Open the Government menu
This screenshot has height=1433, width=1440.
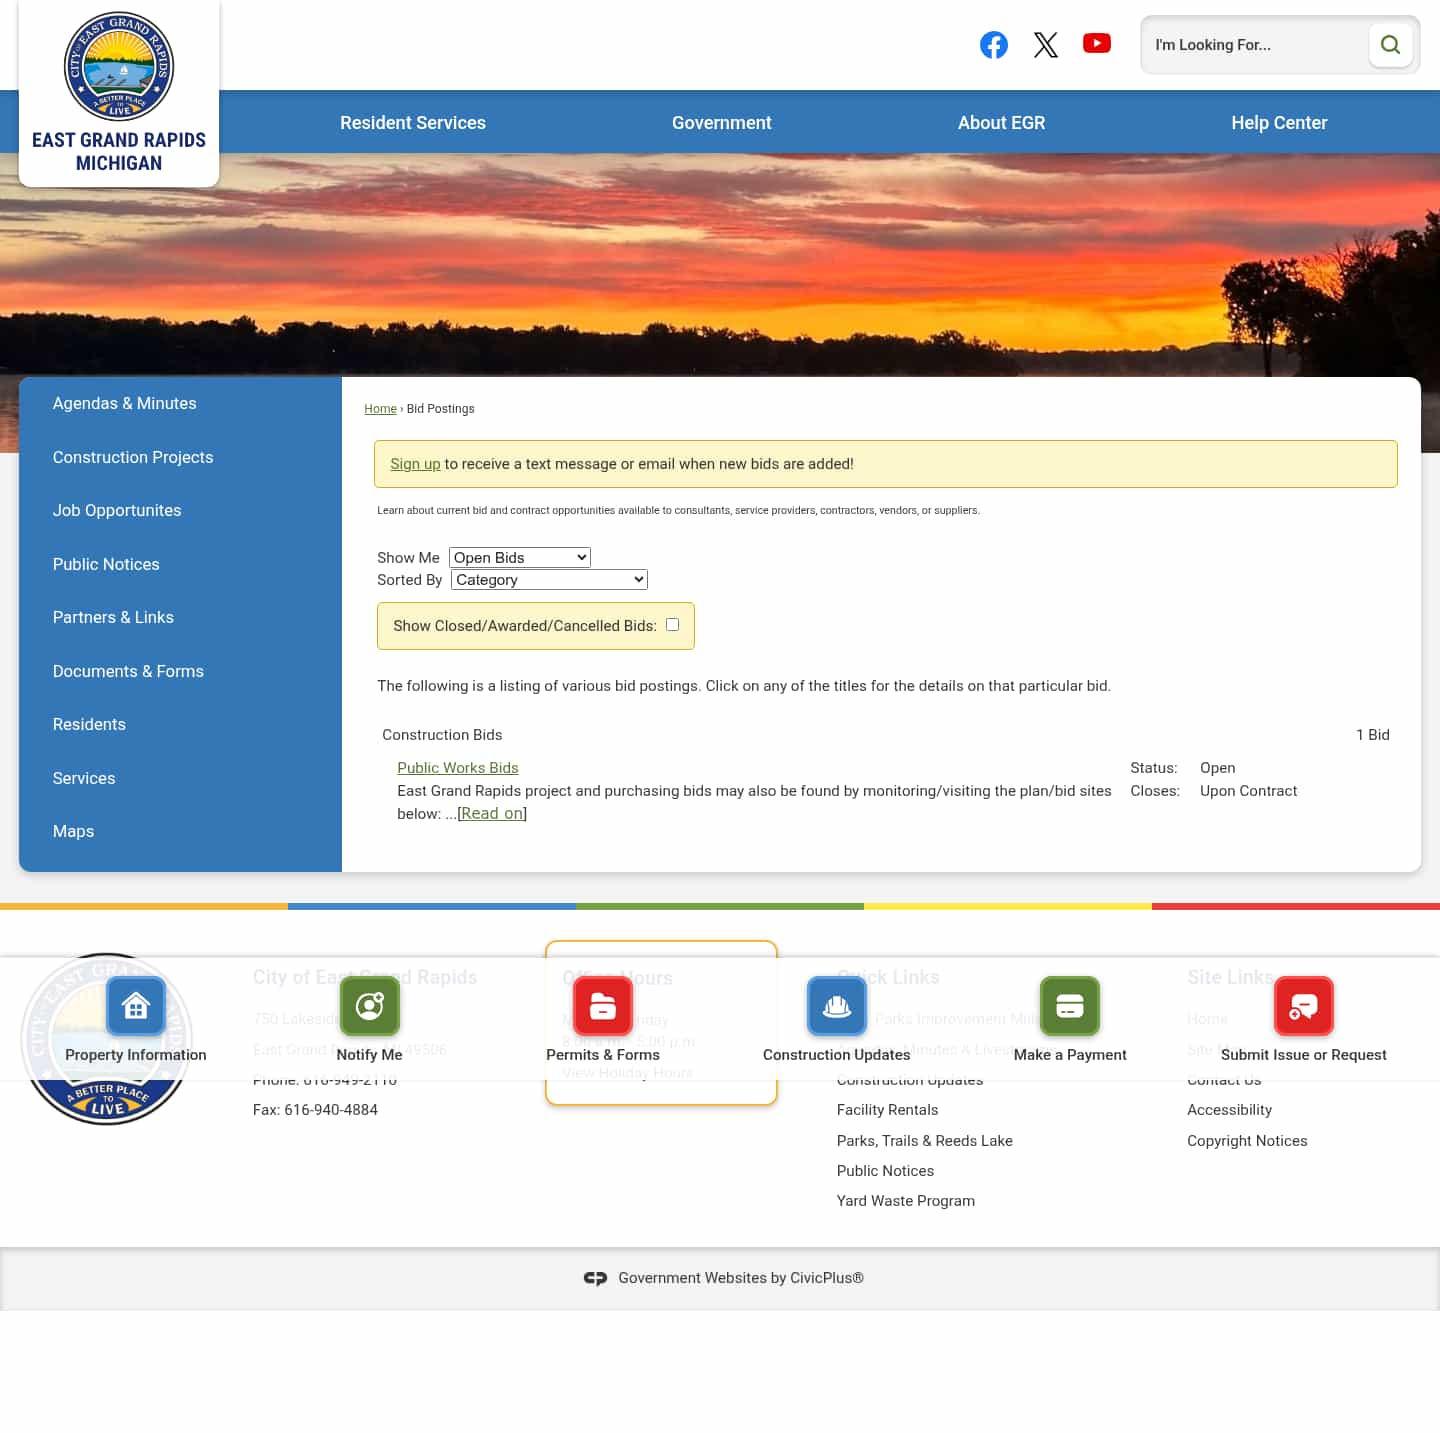tap(721, 122)
